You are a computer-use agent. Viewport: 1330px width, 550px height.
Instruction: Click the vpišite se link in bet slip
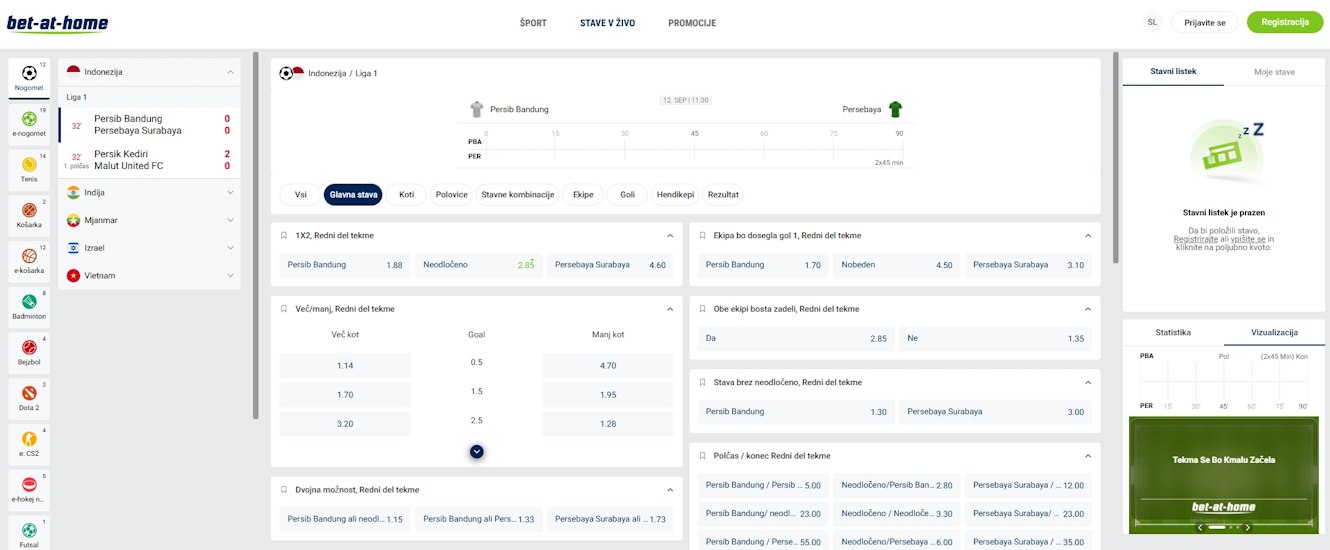[1247, 240]
